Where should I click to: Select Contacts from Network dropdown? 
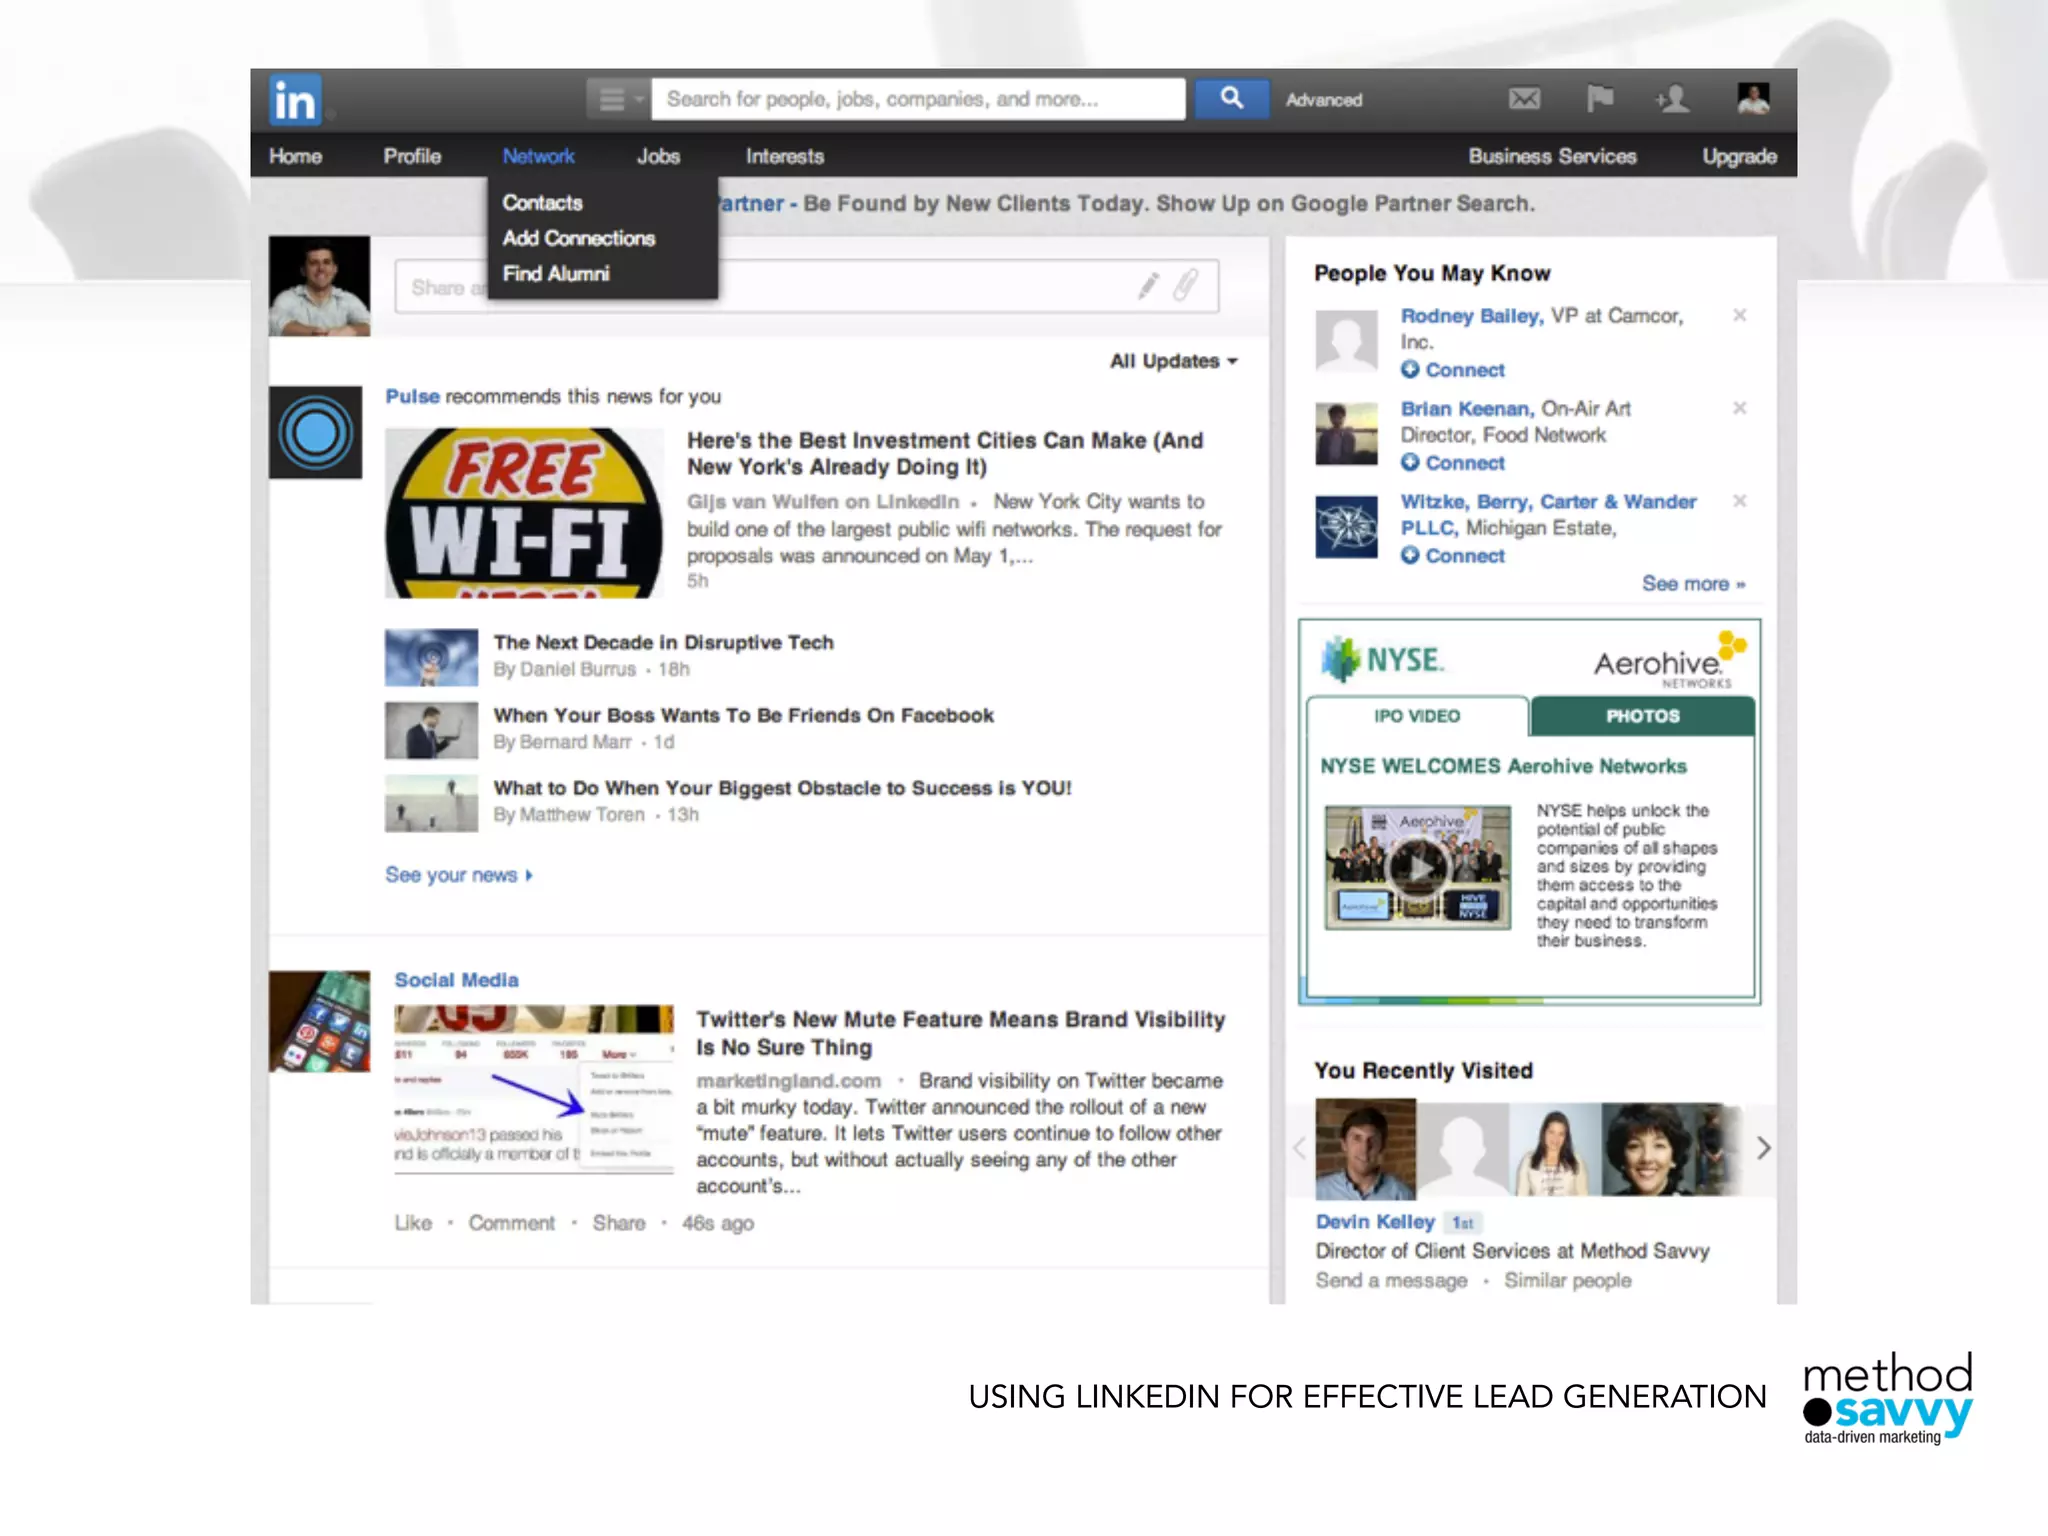pos(542,203)
